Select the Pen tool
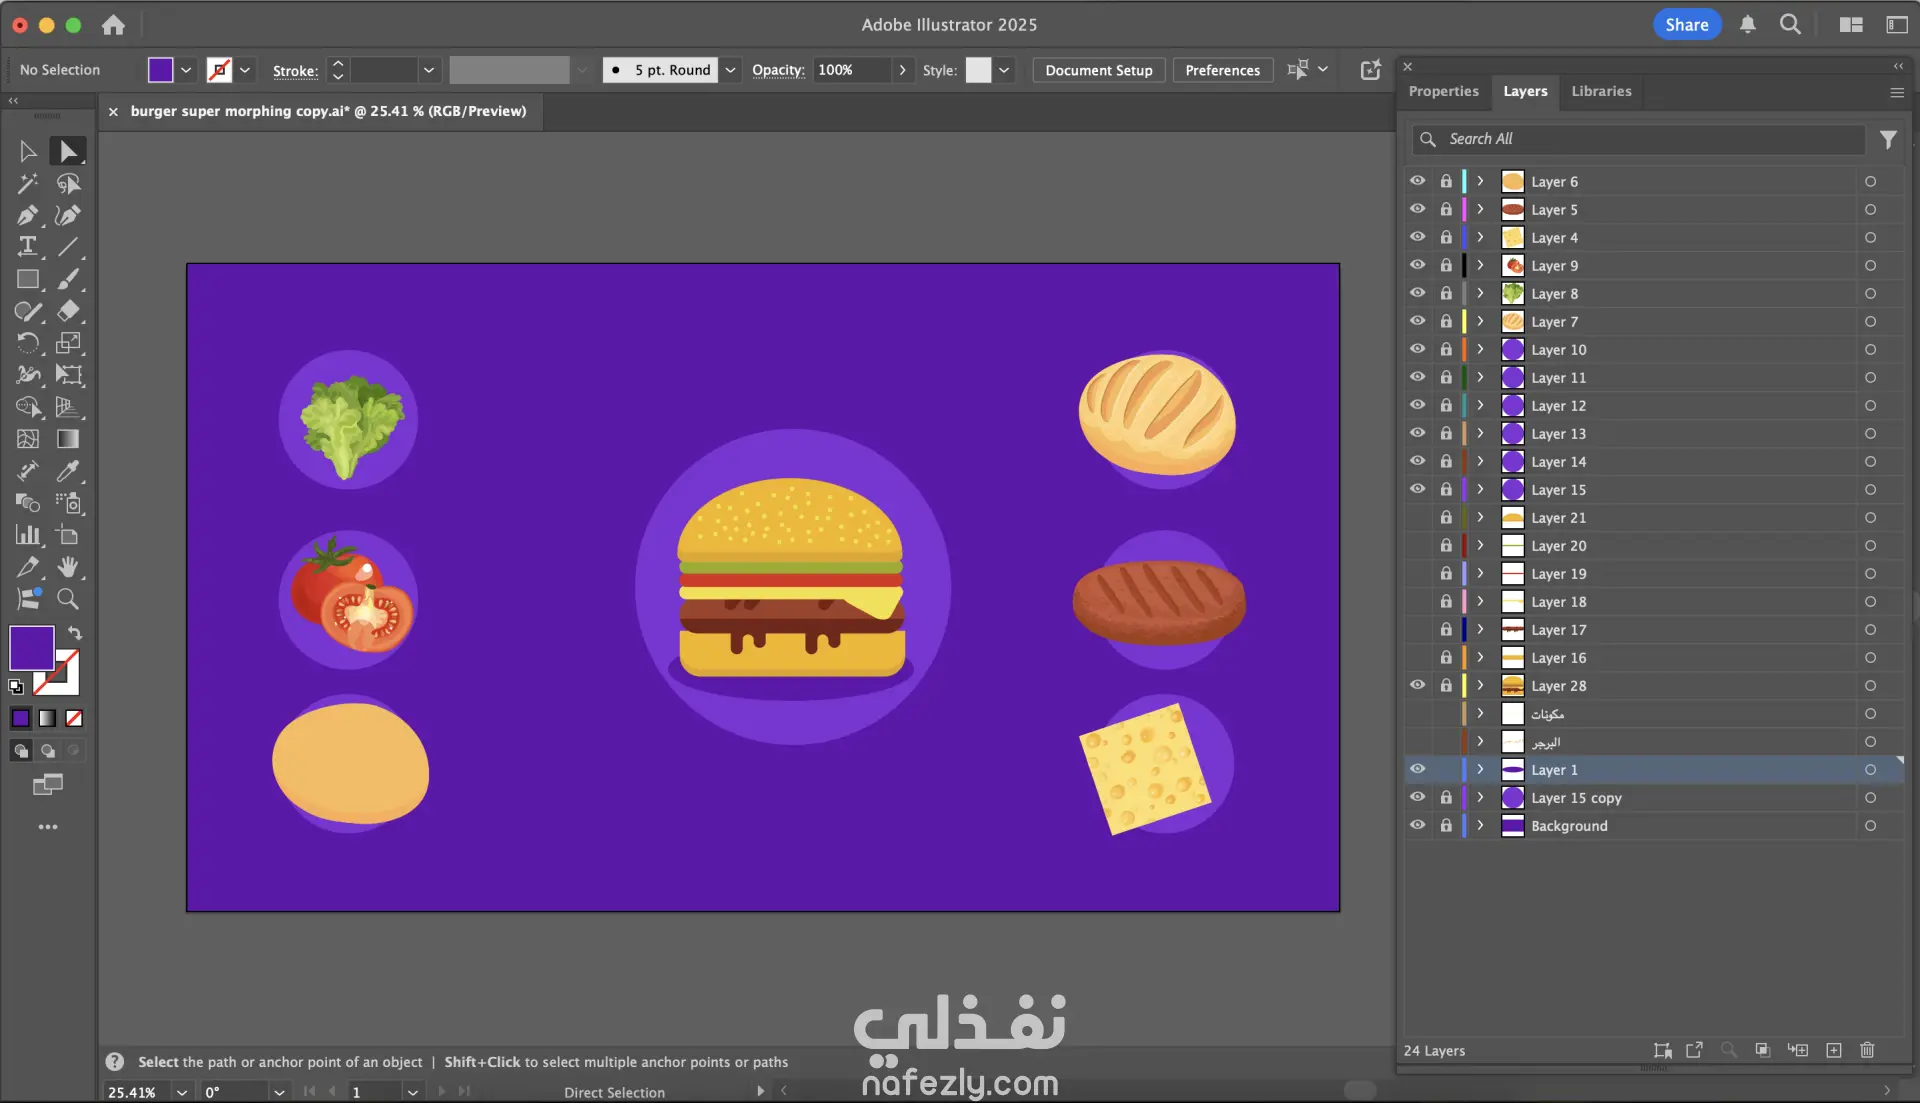The height and width of the screenshot is (1103, 1920). point(27,215)
